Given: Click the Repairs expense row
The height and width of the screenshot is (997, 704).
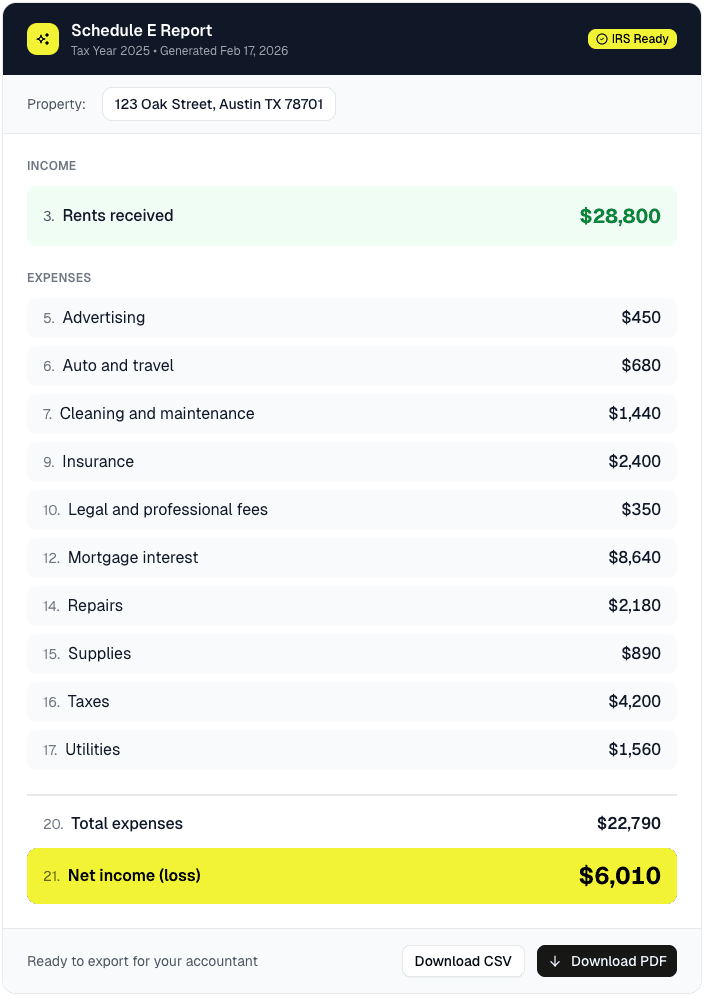Looking at the screenshot, I should click(x=351, y=606).
